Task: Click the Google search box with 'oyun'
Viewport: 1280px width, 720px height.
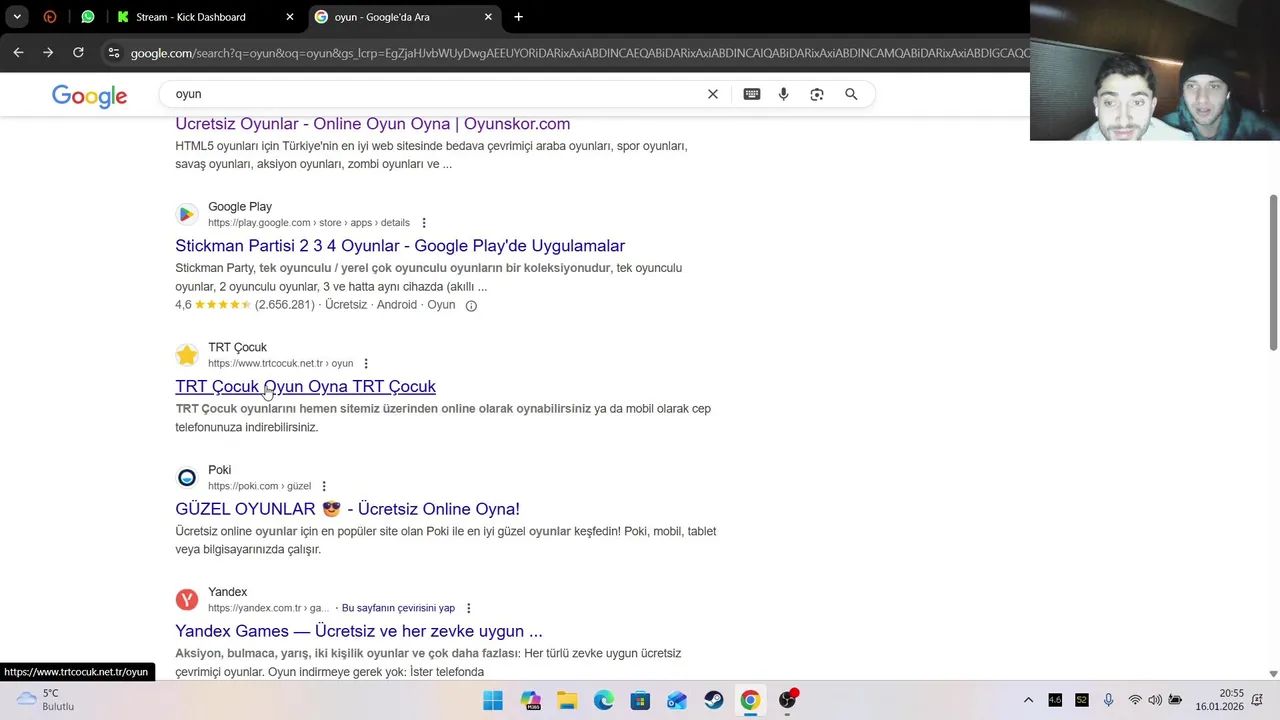Action: (x=435, y=94)
